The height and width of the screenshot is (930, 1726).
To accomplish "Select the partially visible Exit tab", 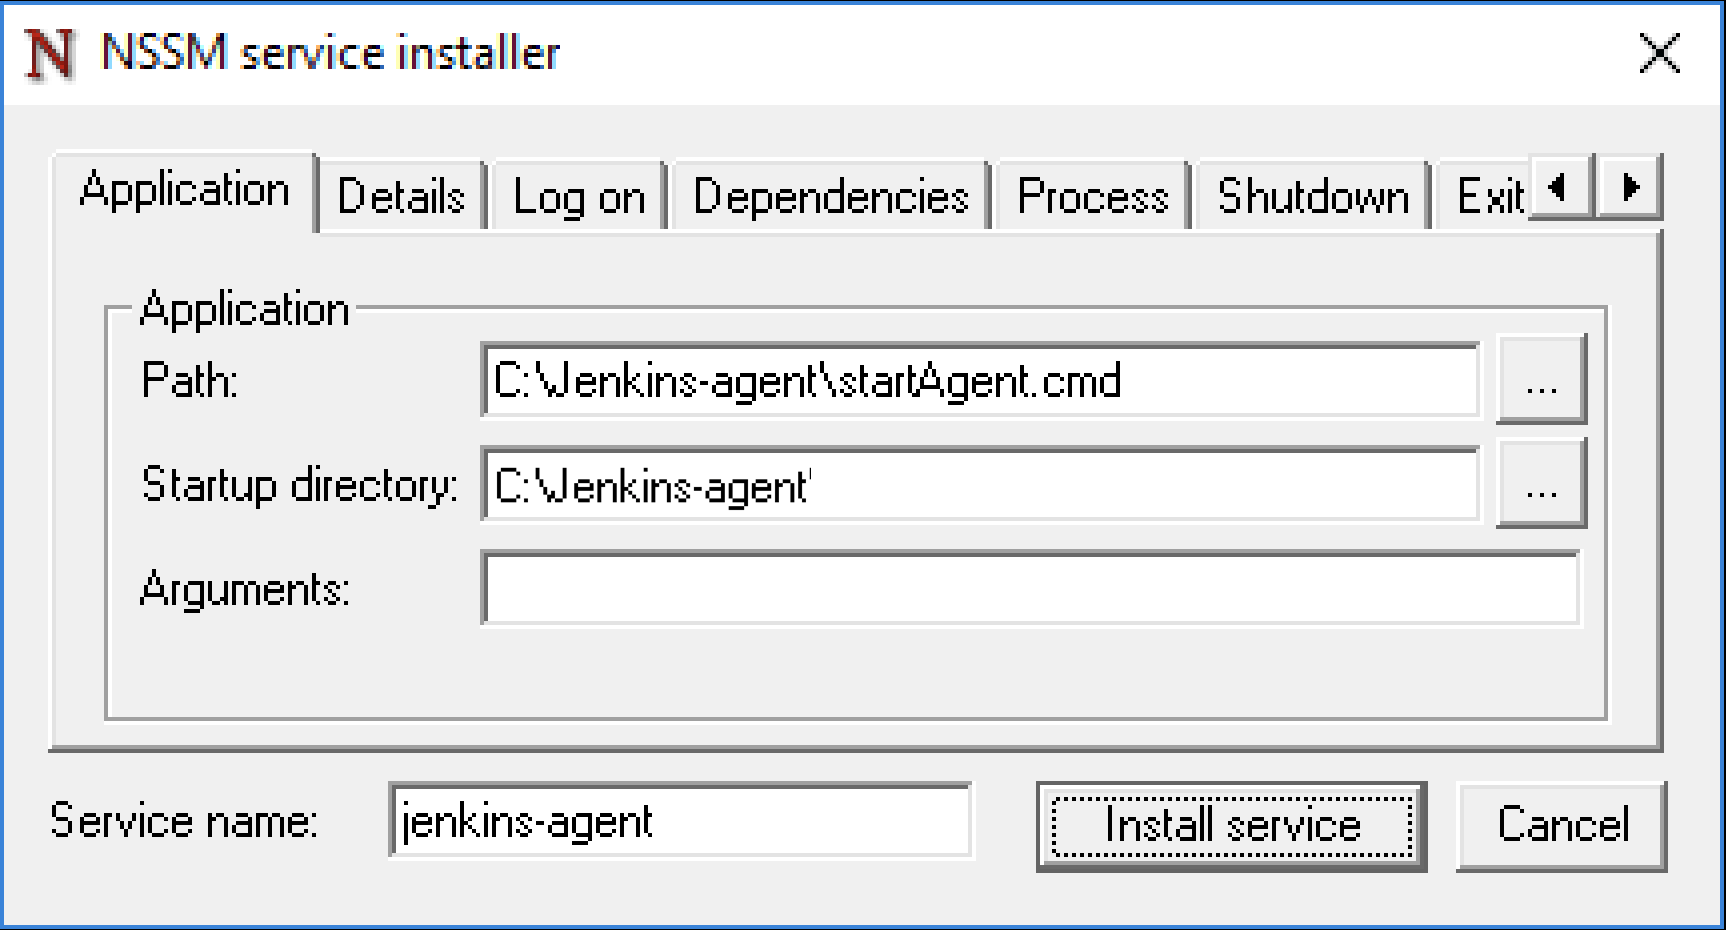I will pyautogui.click(x=1488, y=197).
